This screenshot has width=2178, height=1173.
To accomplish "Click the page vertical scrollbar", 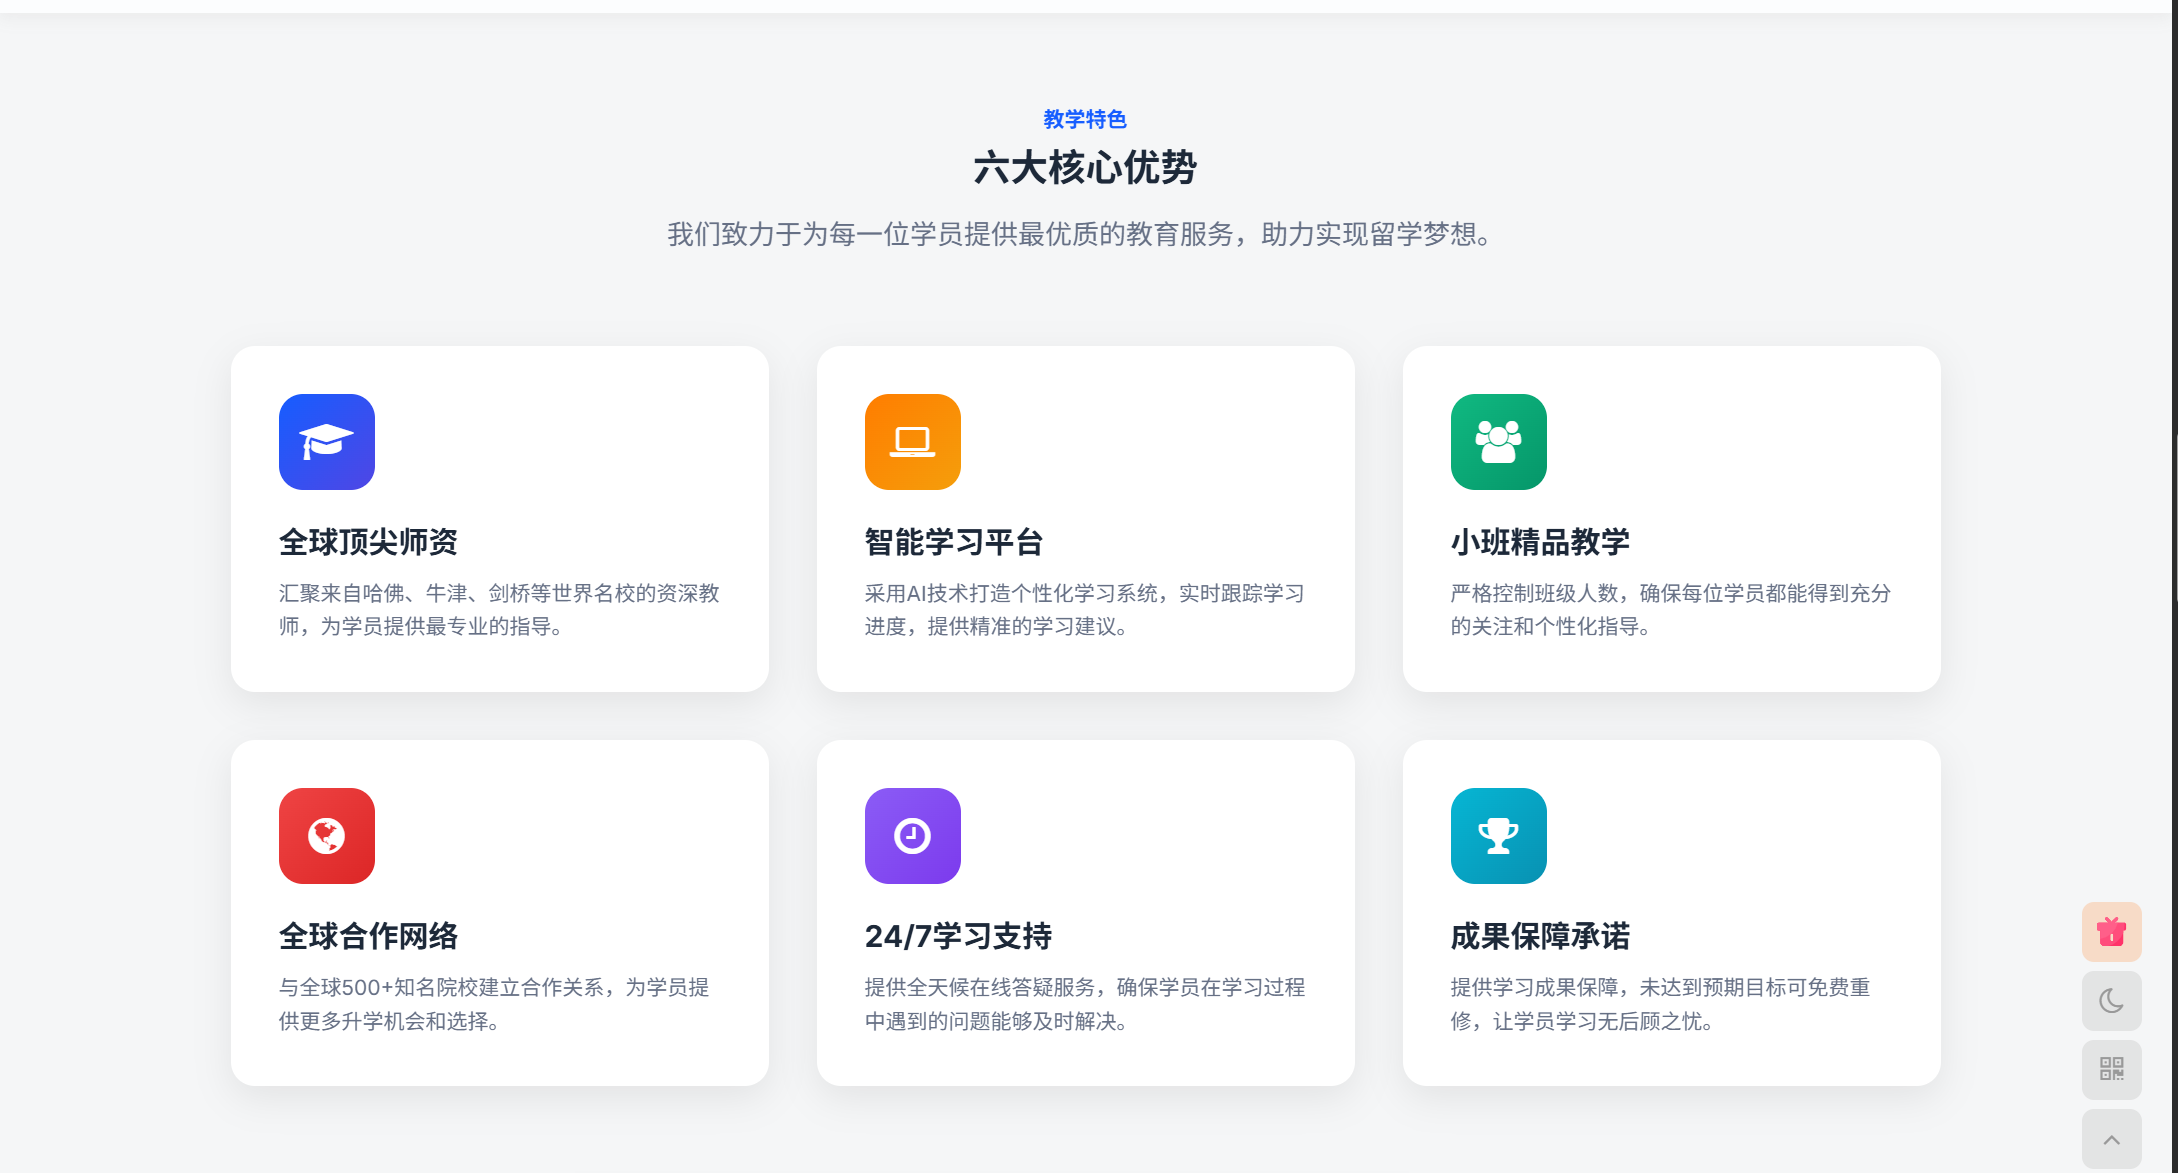I will pos(2174,586).
